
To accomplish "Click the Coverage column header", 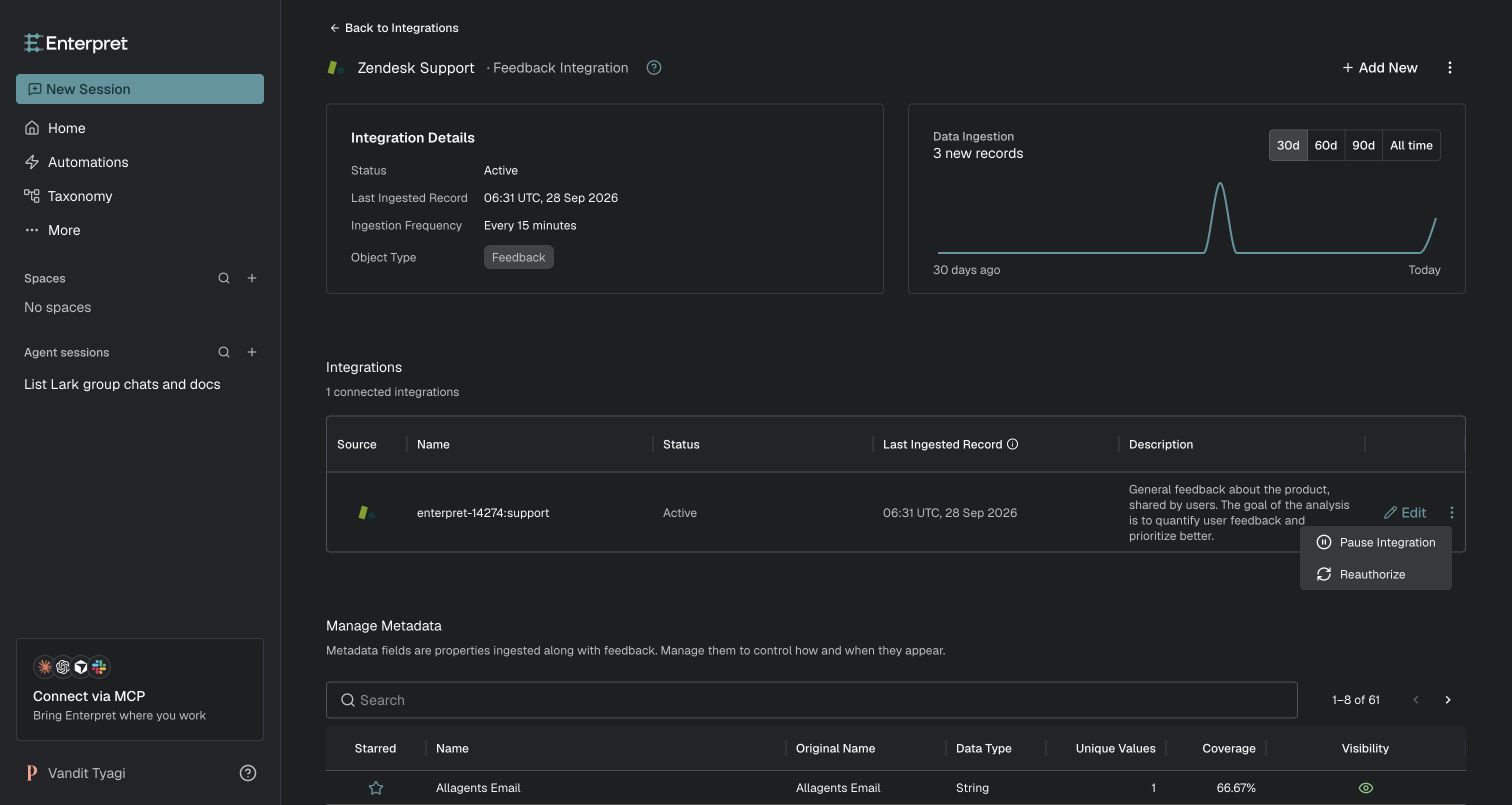I will tap(1229, 748).
